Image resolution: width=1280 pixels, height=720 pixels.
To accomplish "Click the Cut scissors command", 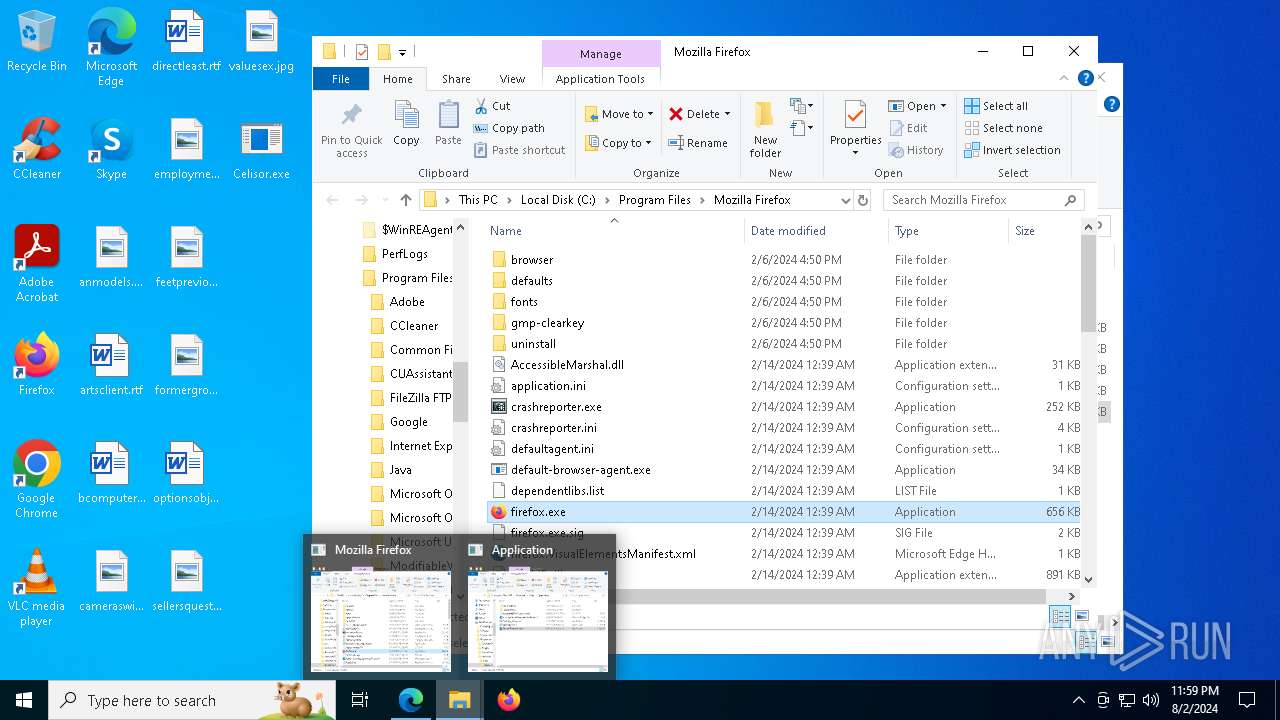I will 492,105.
